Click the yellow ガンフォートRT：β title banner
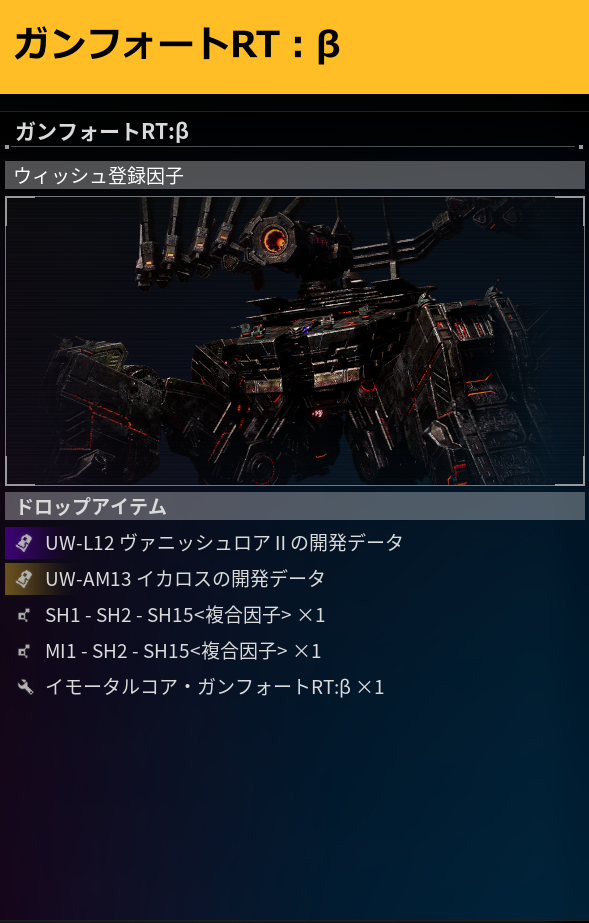 point(294,47)
